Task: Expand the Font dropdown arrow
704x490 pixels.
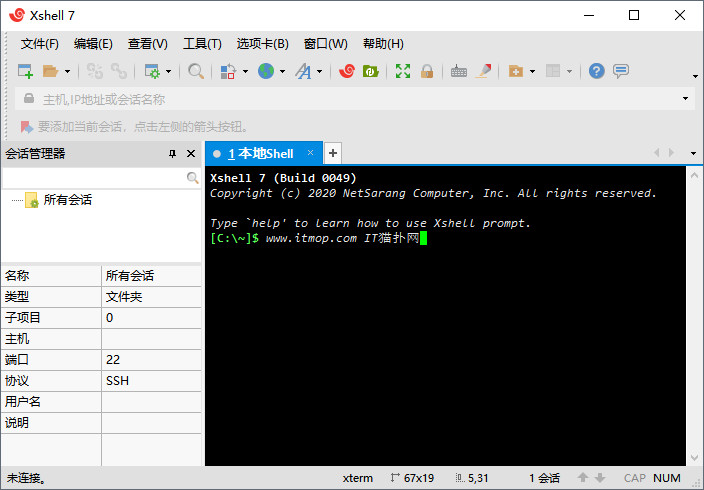Action: click(319, 71)
